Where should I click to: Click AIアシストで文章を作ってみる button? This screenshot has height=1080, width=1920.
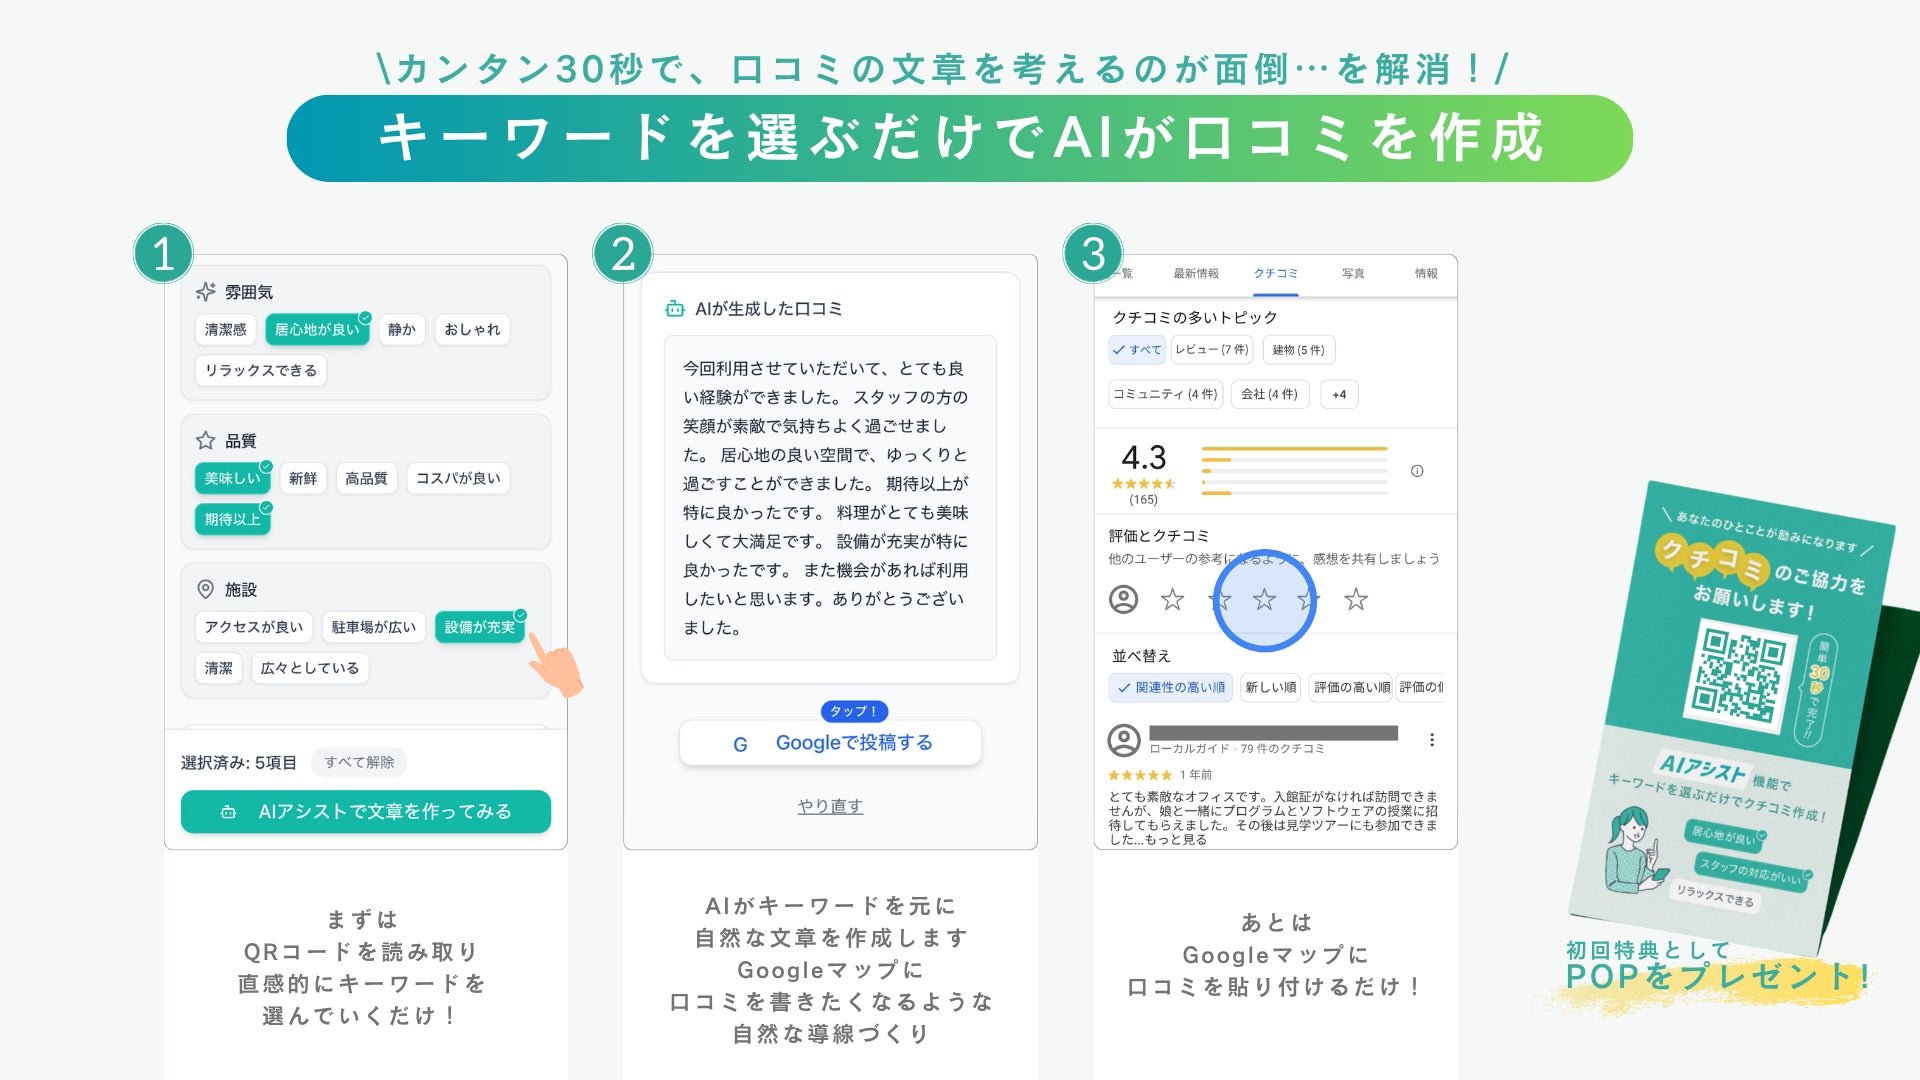coord(366,812)
